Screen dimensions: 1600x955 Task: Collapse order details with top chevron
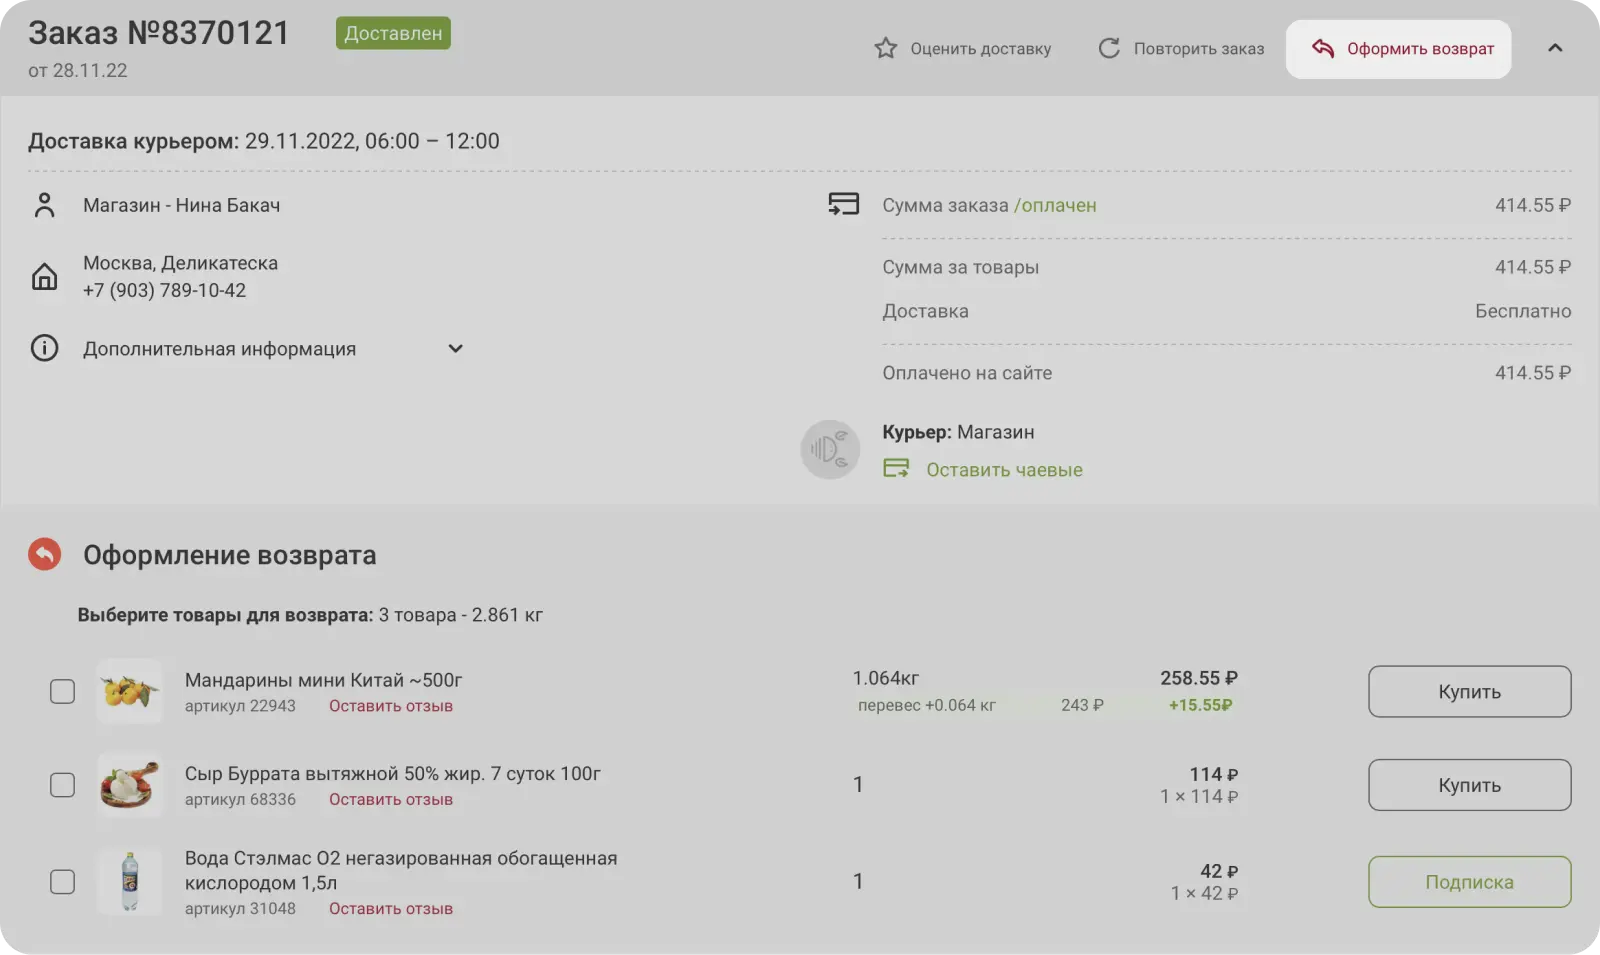pyautogui.click(x=1555, y=48)
